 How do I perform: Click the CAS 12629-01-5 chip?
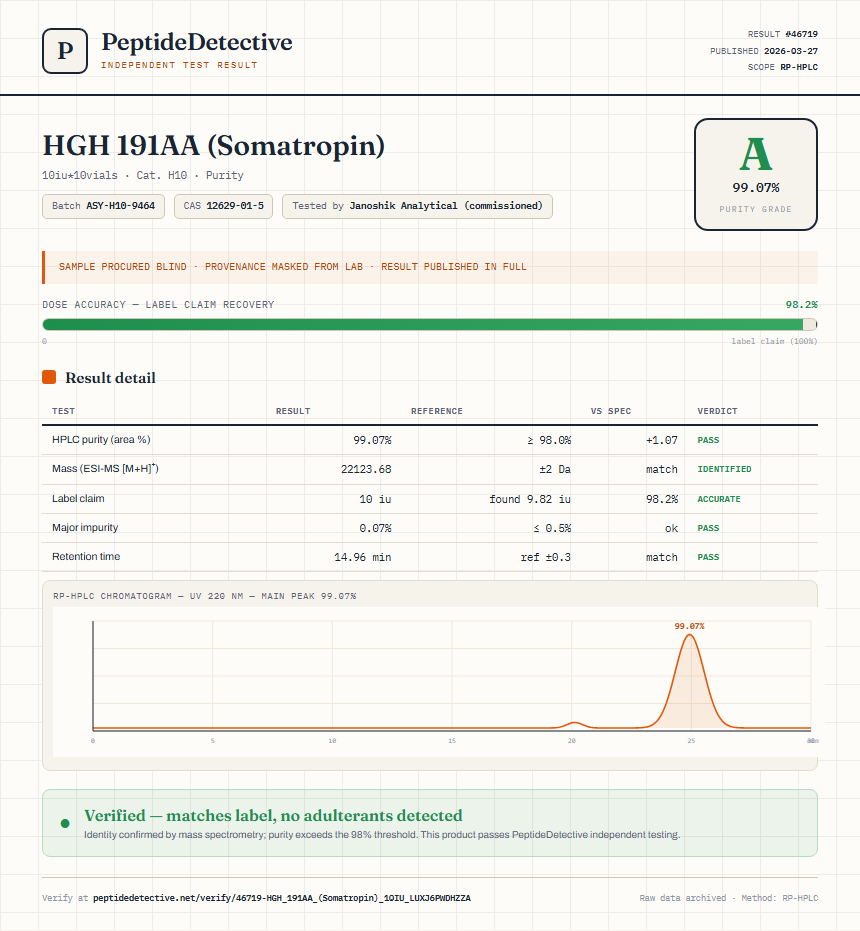[x=223, y=206]
